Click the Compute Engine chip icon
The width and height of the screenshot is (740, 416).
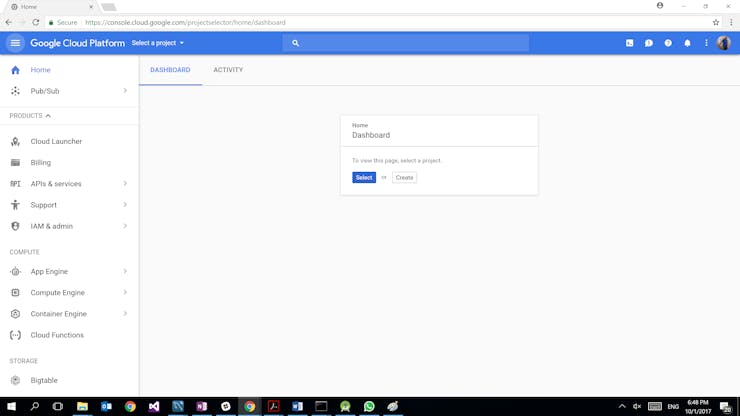click(15, 293)
